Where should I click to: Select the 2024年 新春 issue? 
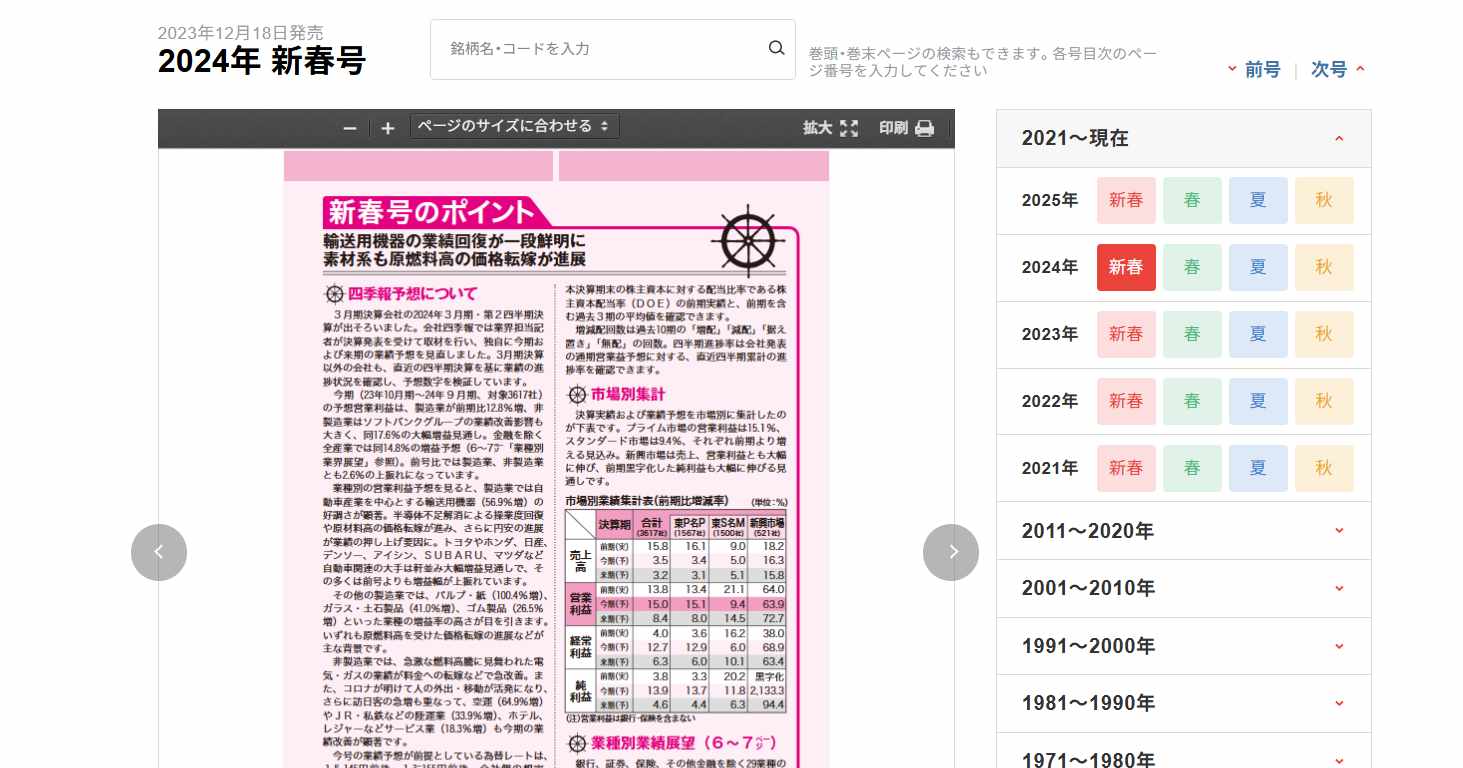(x=1125, y=267)
